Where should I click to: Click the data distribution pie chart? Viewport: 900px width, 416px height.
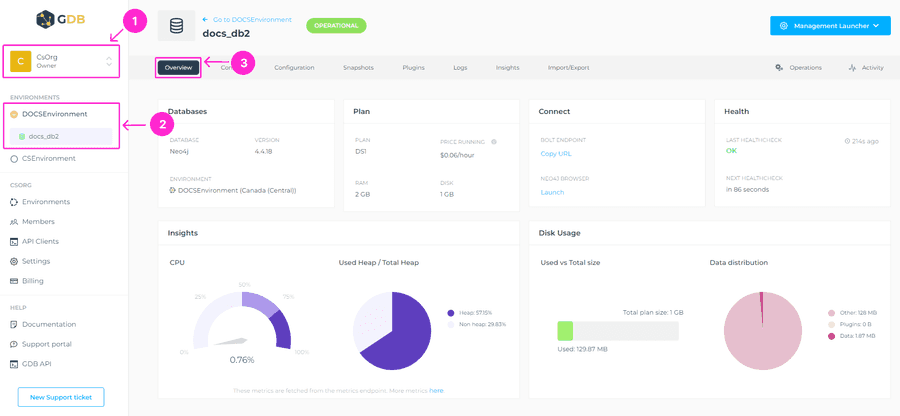pos(763,331)
